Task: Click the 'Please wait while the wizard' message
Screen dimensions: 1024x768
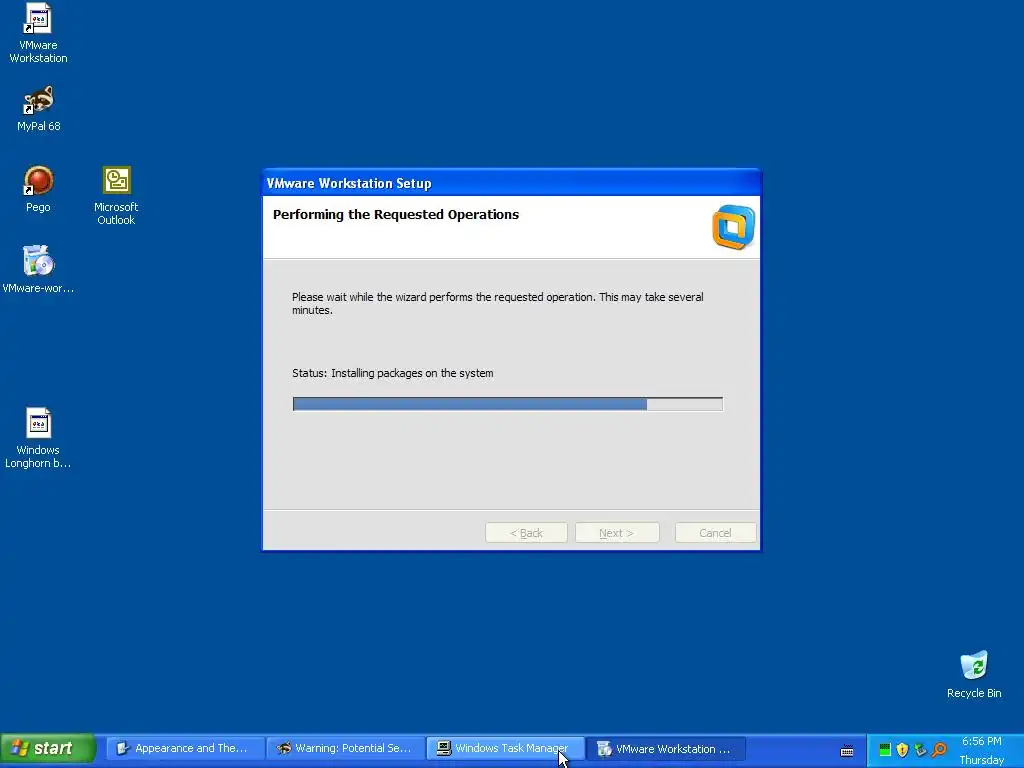Action: tap(498, 304)
